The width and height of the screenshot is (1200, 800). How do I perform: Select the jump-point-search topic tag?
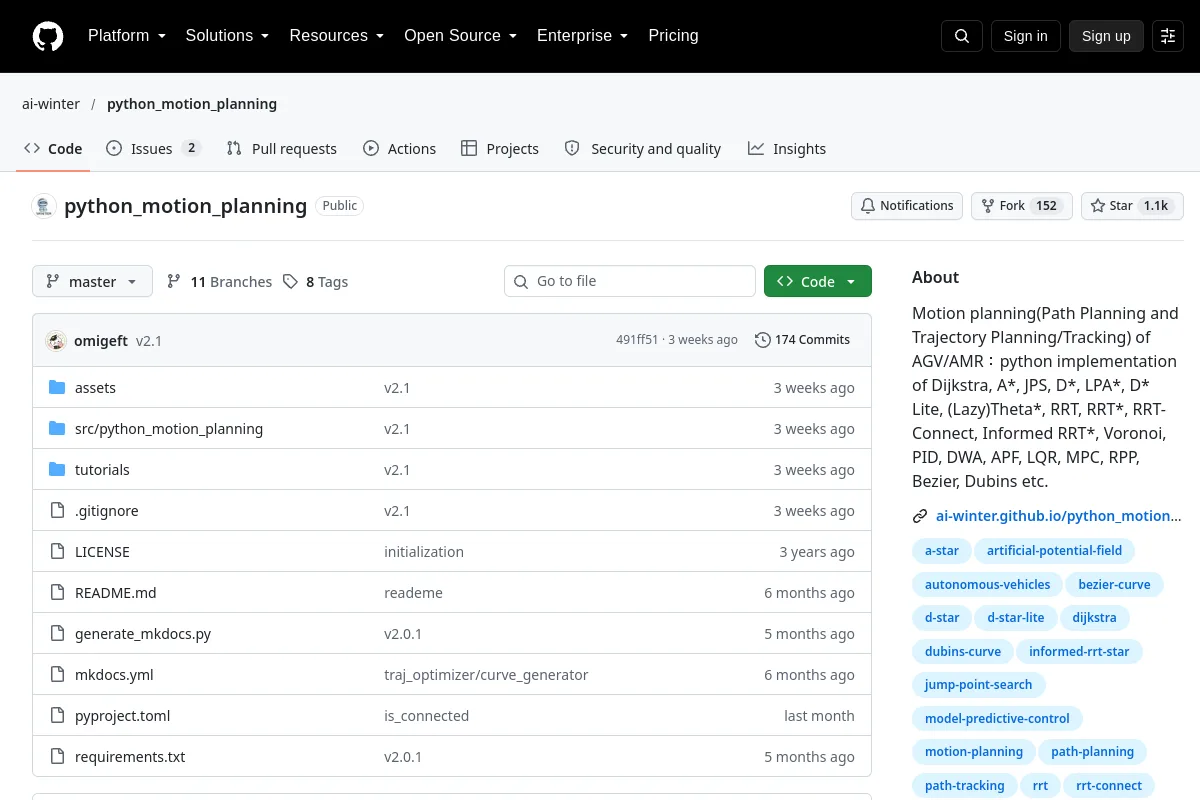[x=978, y=685]
